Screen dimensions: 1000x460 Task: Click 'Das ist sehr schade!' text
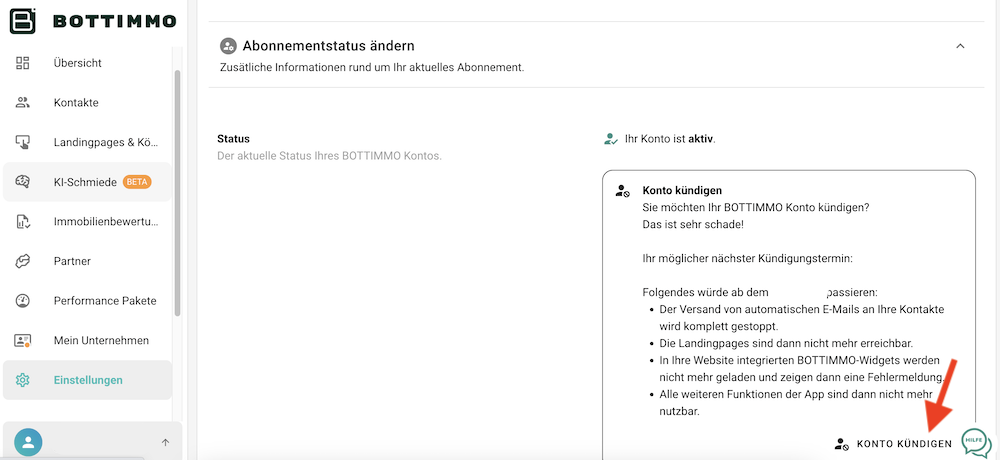693,225
